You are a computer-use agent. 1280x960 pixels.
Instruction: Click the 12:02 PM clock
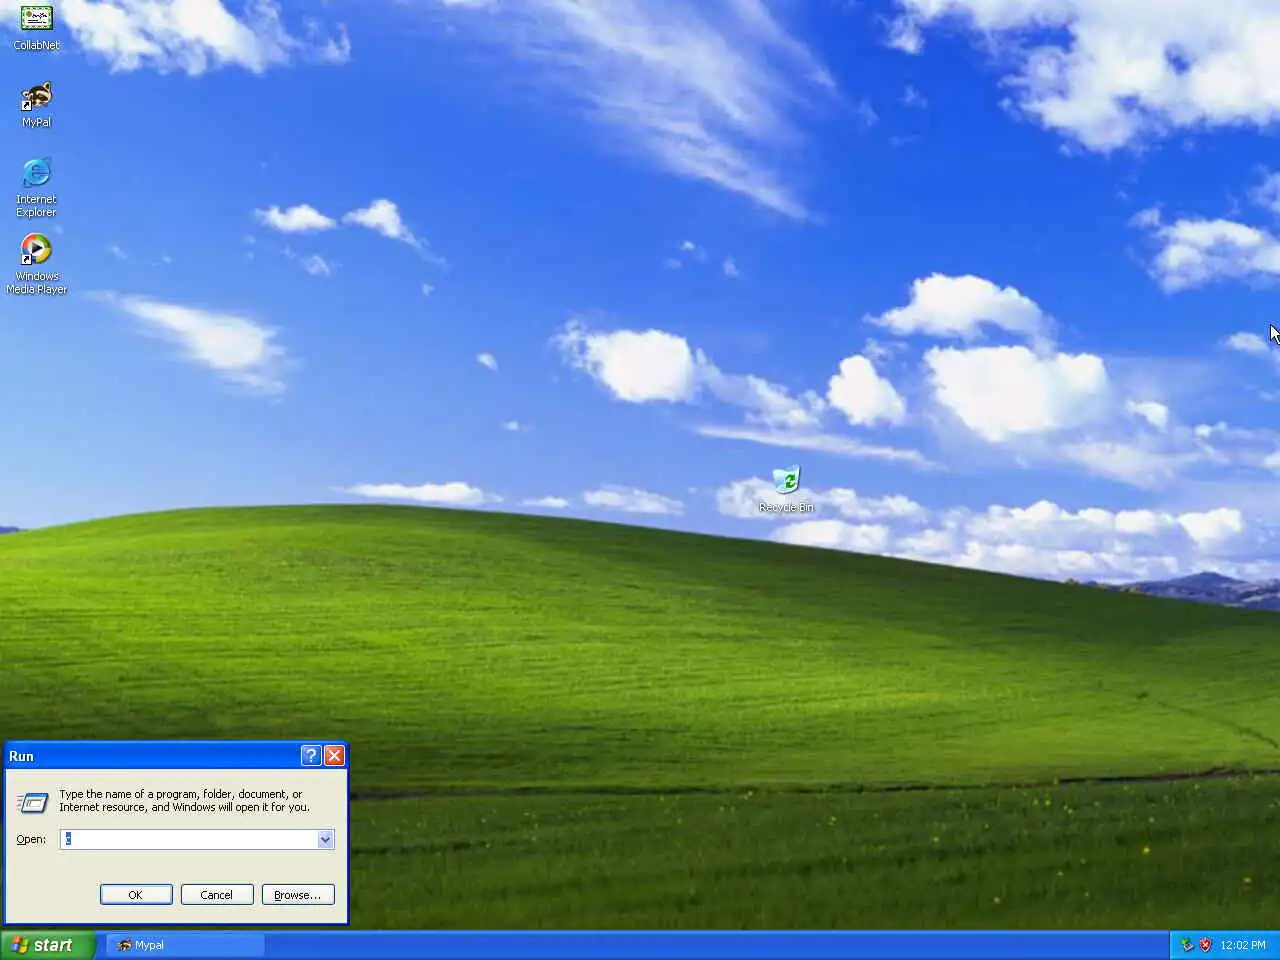point(1243,945)
